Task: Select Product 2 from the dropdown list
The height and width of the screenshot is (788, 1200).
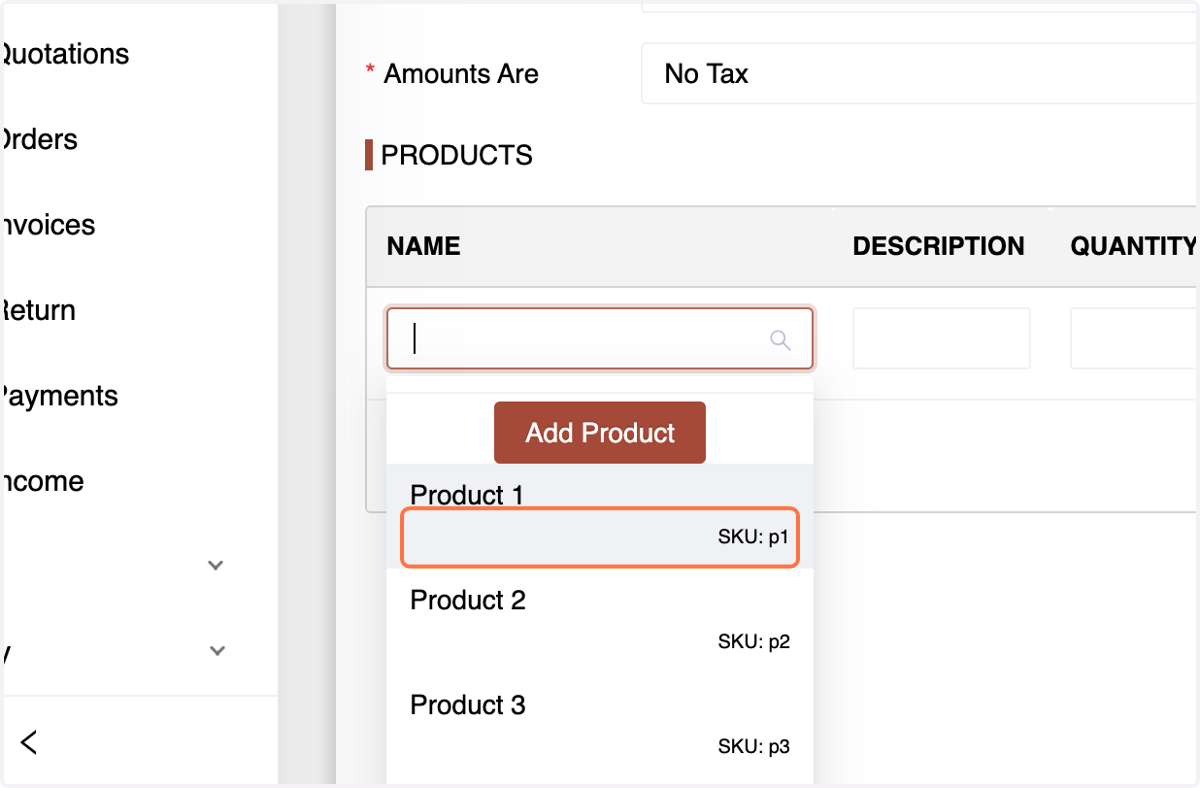Action: (x=600, y=621)
